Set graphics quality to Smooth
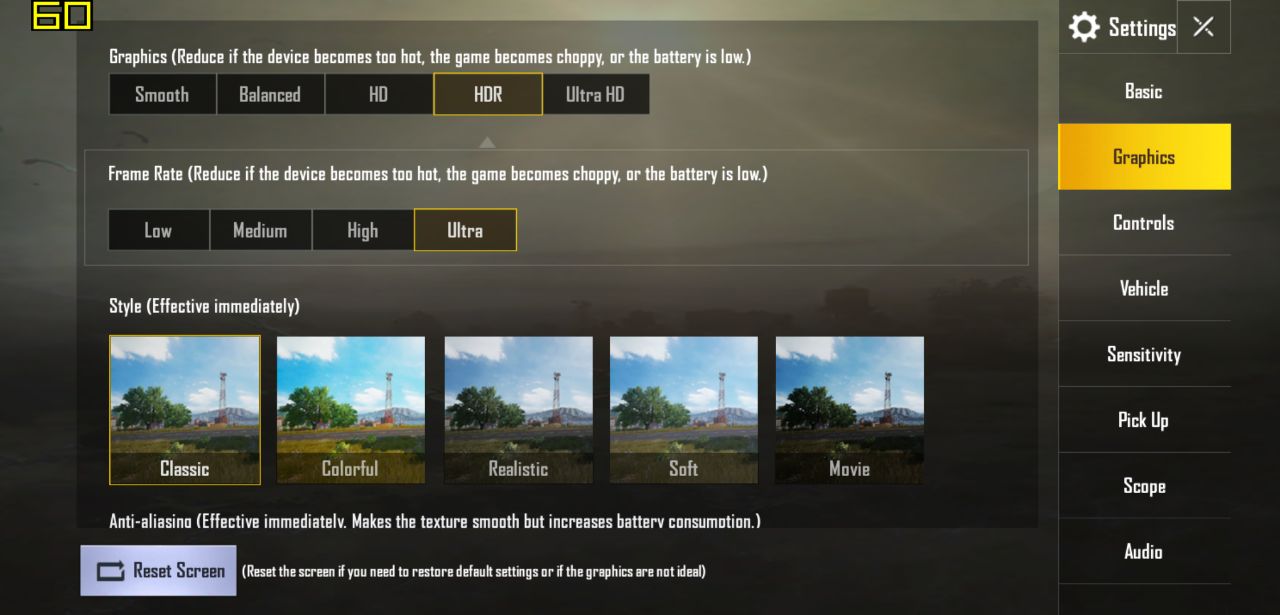The width and height of the screenshot is (1280, 615). (x=162, y=94)
